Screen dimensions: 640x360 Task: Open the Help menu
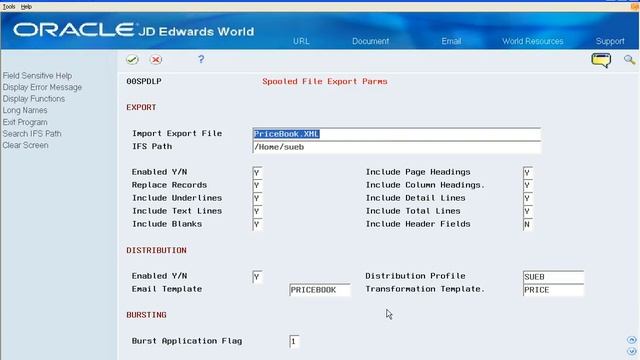tap(26, 7)
